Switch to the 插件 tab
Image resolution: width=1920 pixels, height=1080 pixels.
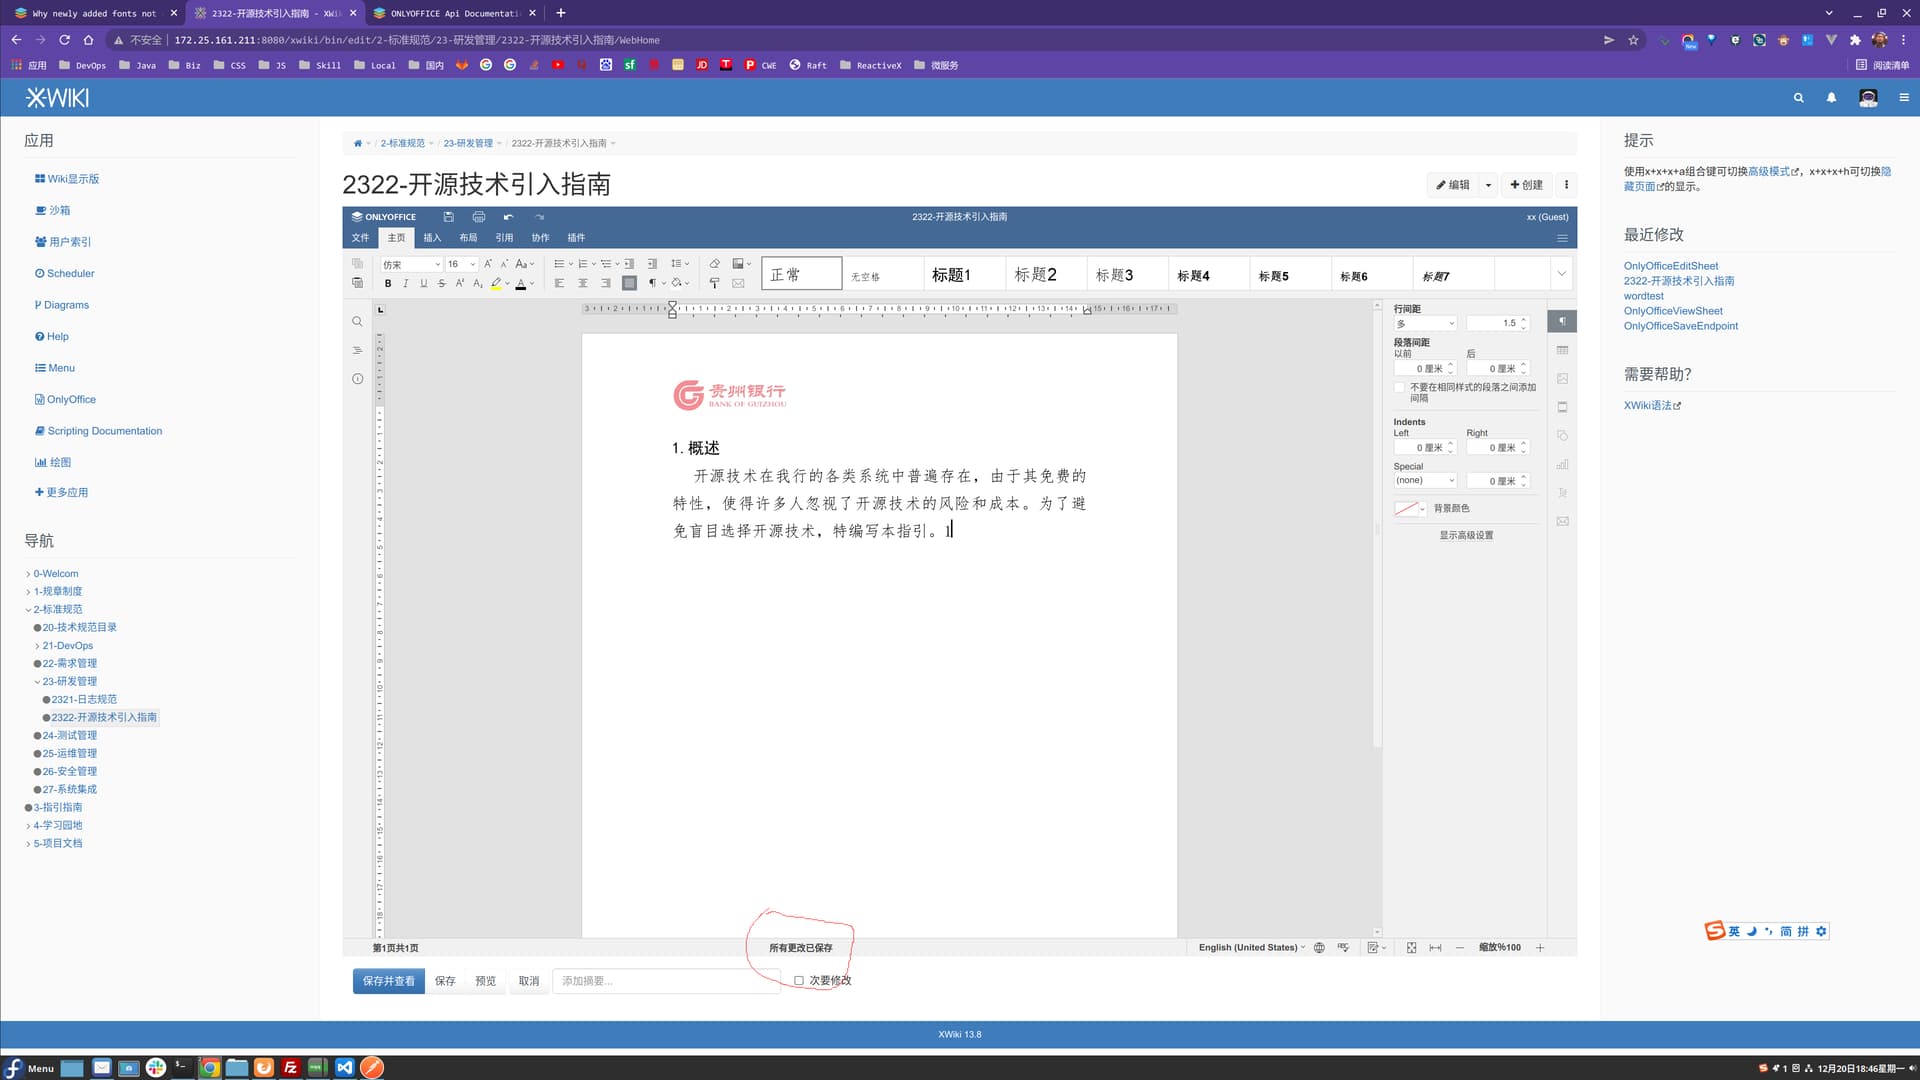coord(576,238)
